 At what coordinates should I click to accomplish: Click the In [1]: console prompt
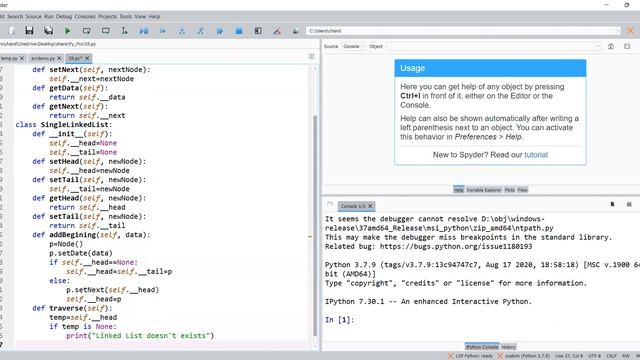(x=340, y=320)
